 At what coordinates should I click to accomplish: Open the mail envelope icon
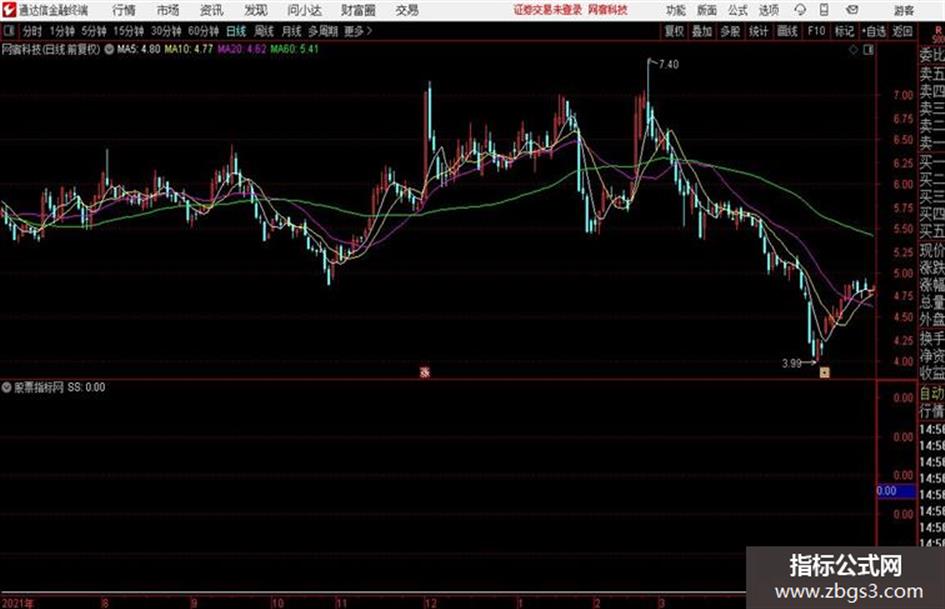(x=852, y=10)
